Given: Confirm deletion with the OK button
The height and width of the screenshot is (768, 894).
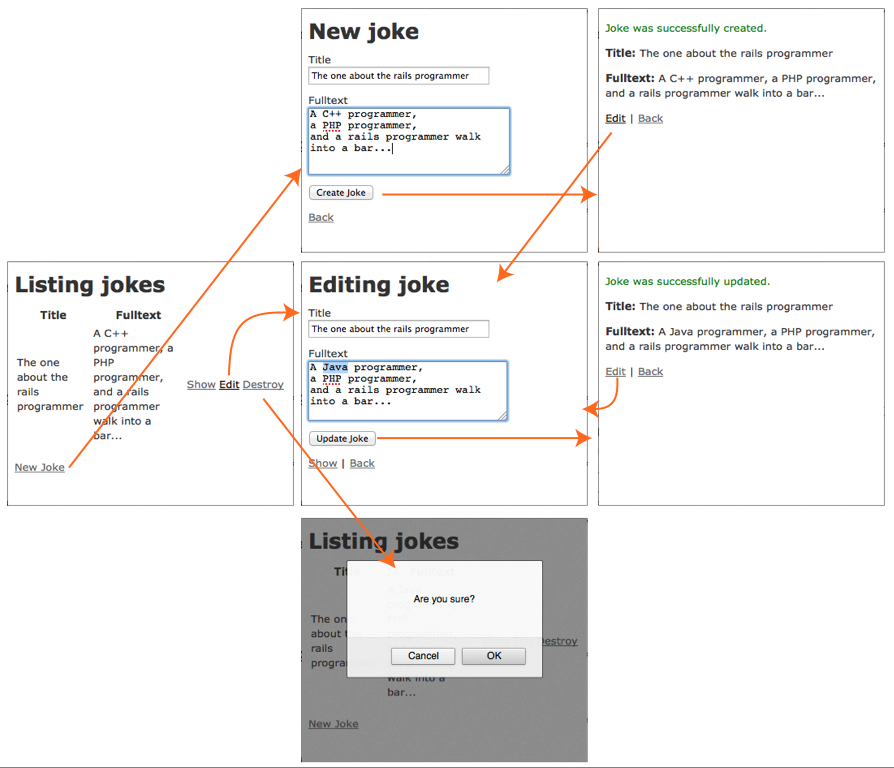Looking at the screenshot, I should click(494, 656).
